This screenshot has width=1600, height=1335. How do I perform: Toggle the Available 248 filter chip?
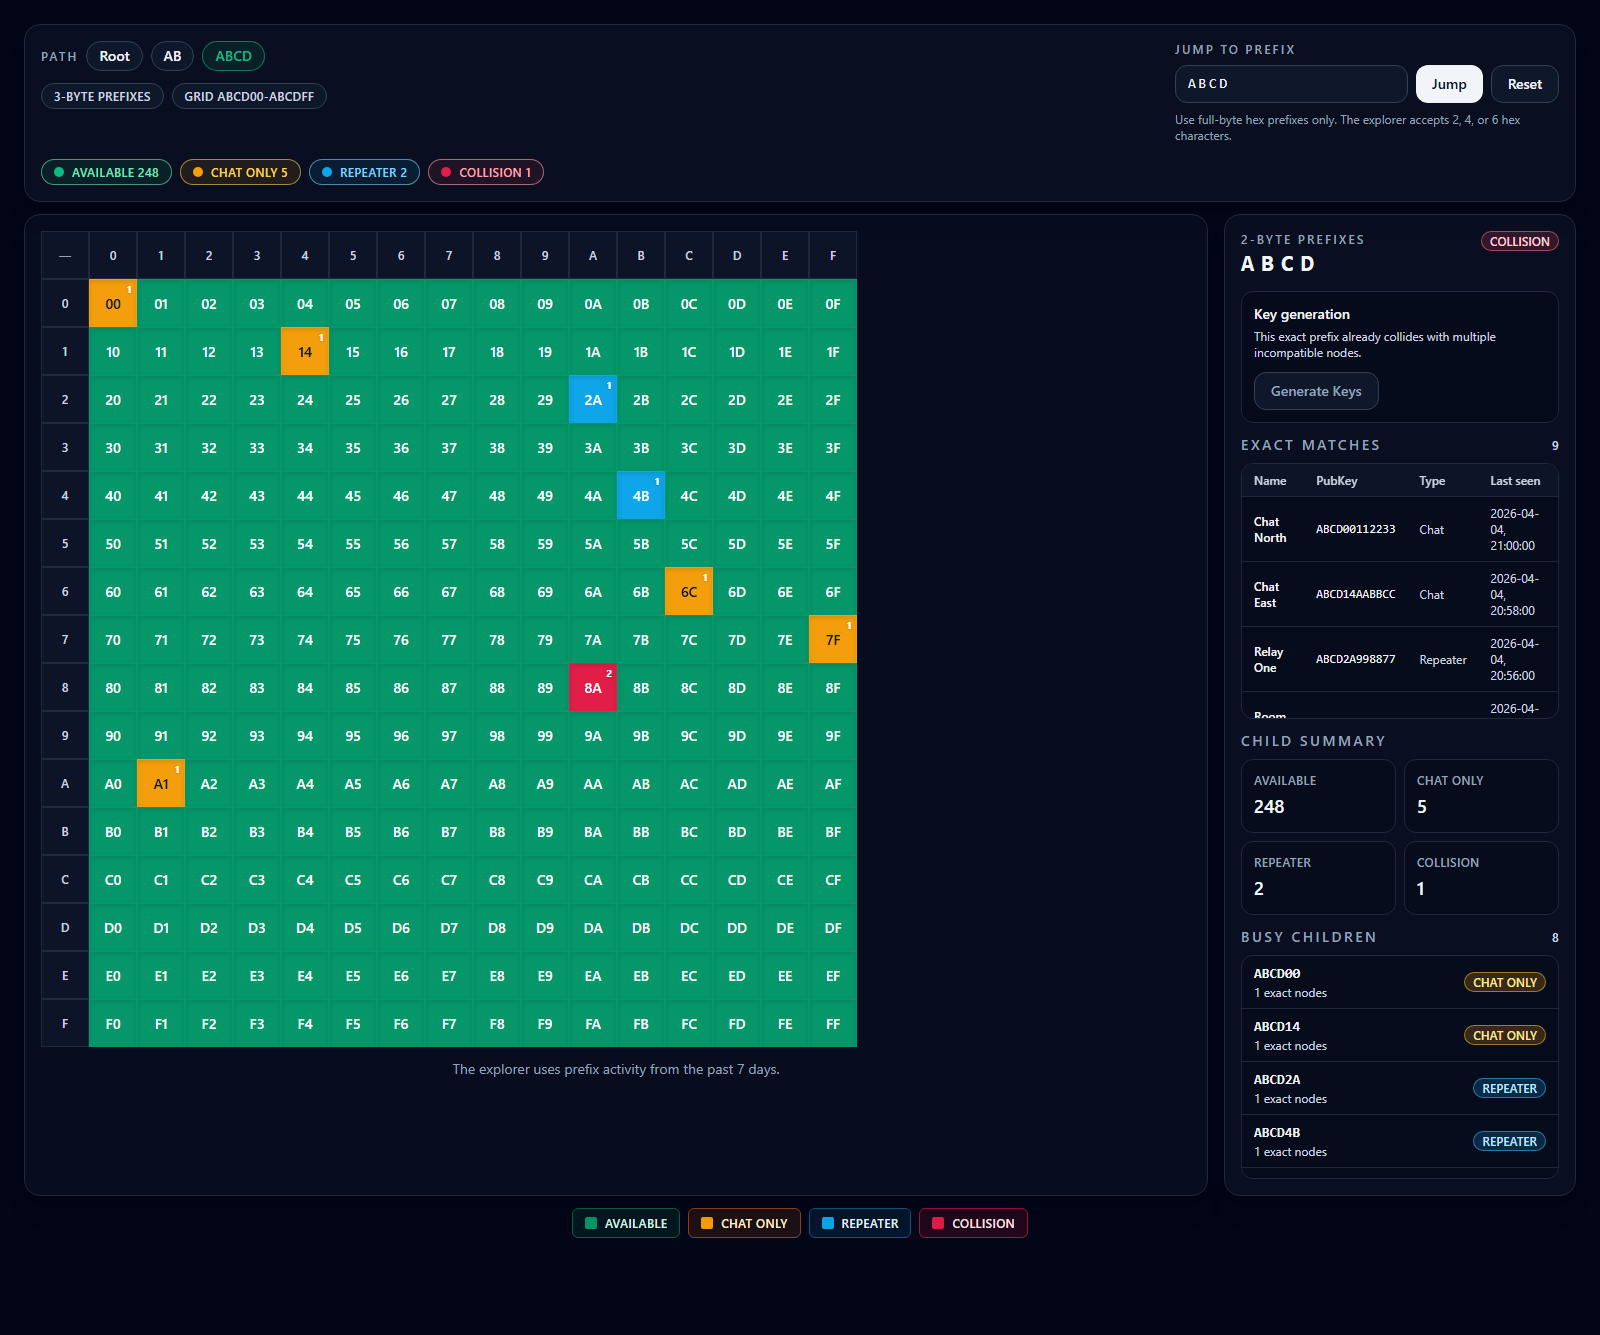pos(106,172)
